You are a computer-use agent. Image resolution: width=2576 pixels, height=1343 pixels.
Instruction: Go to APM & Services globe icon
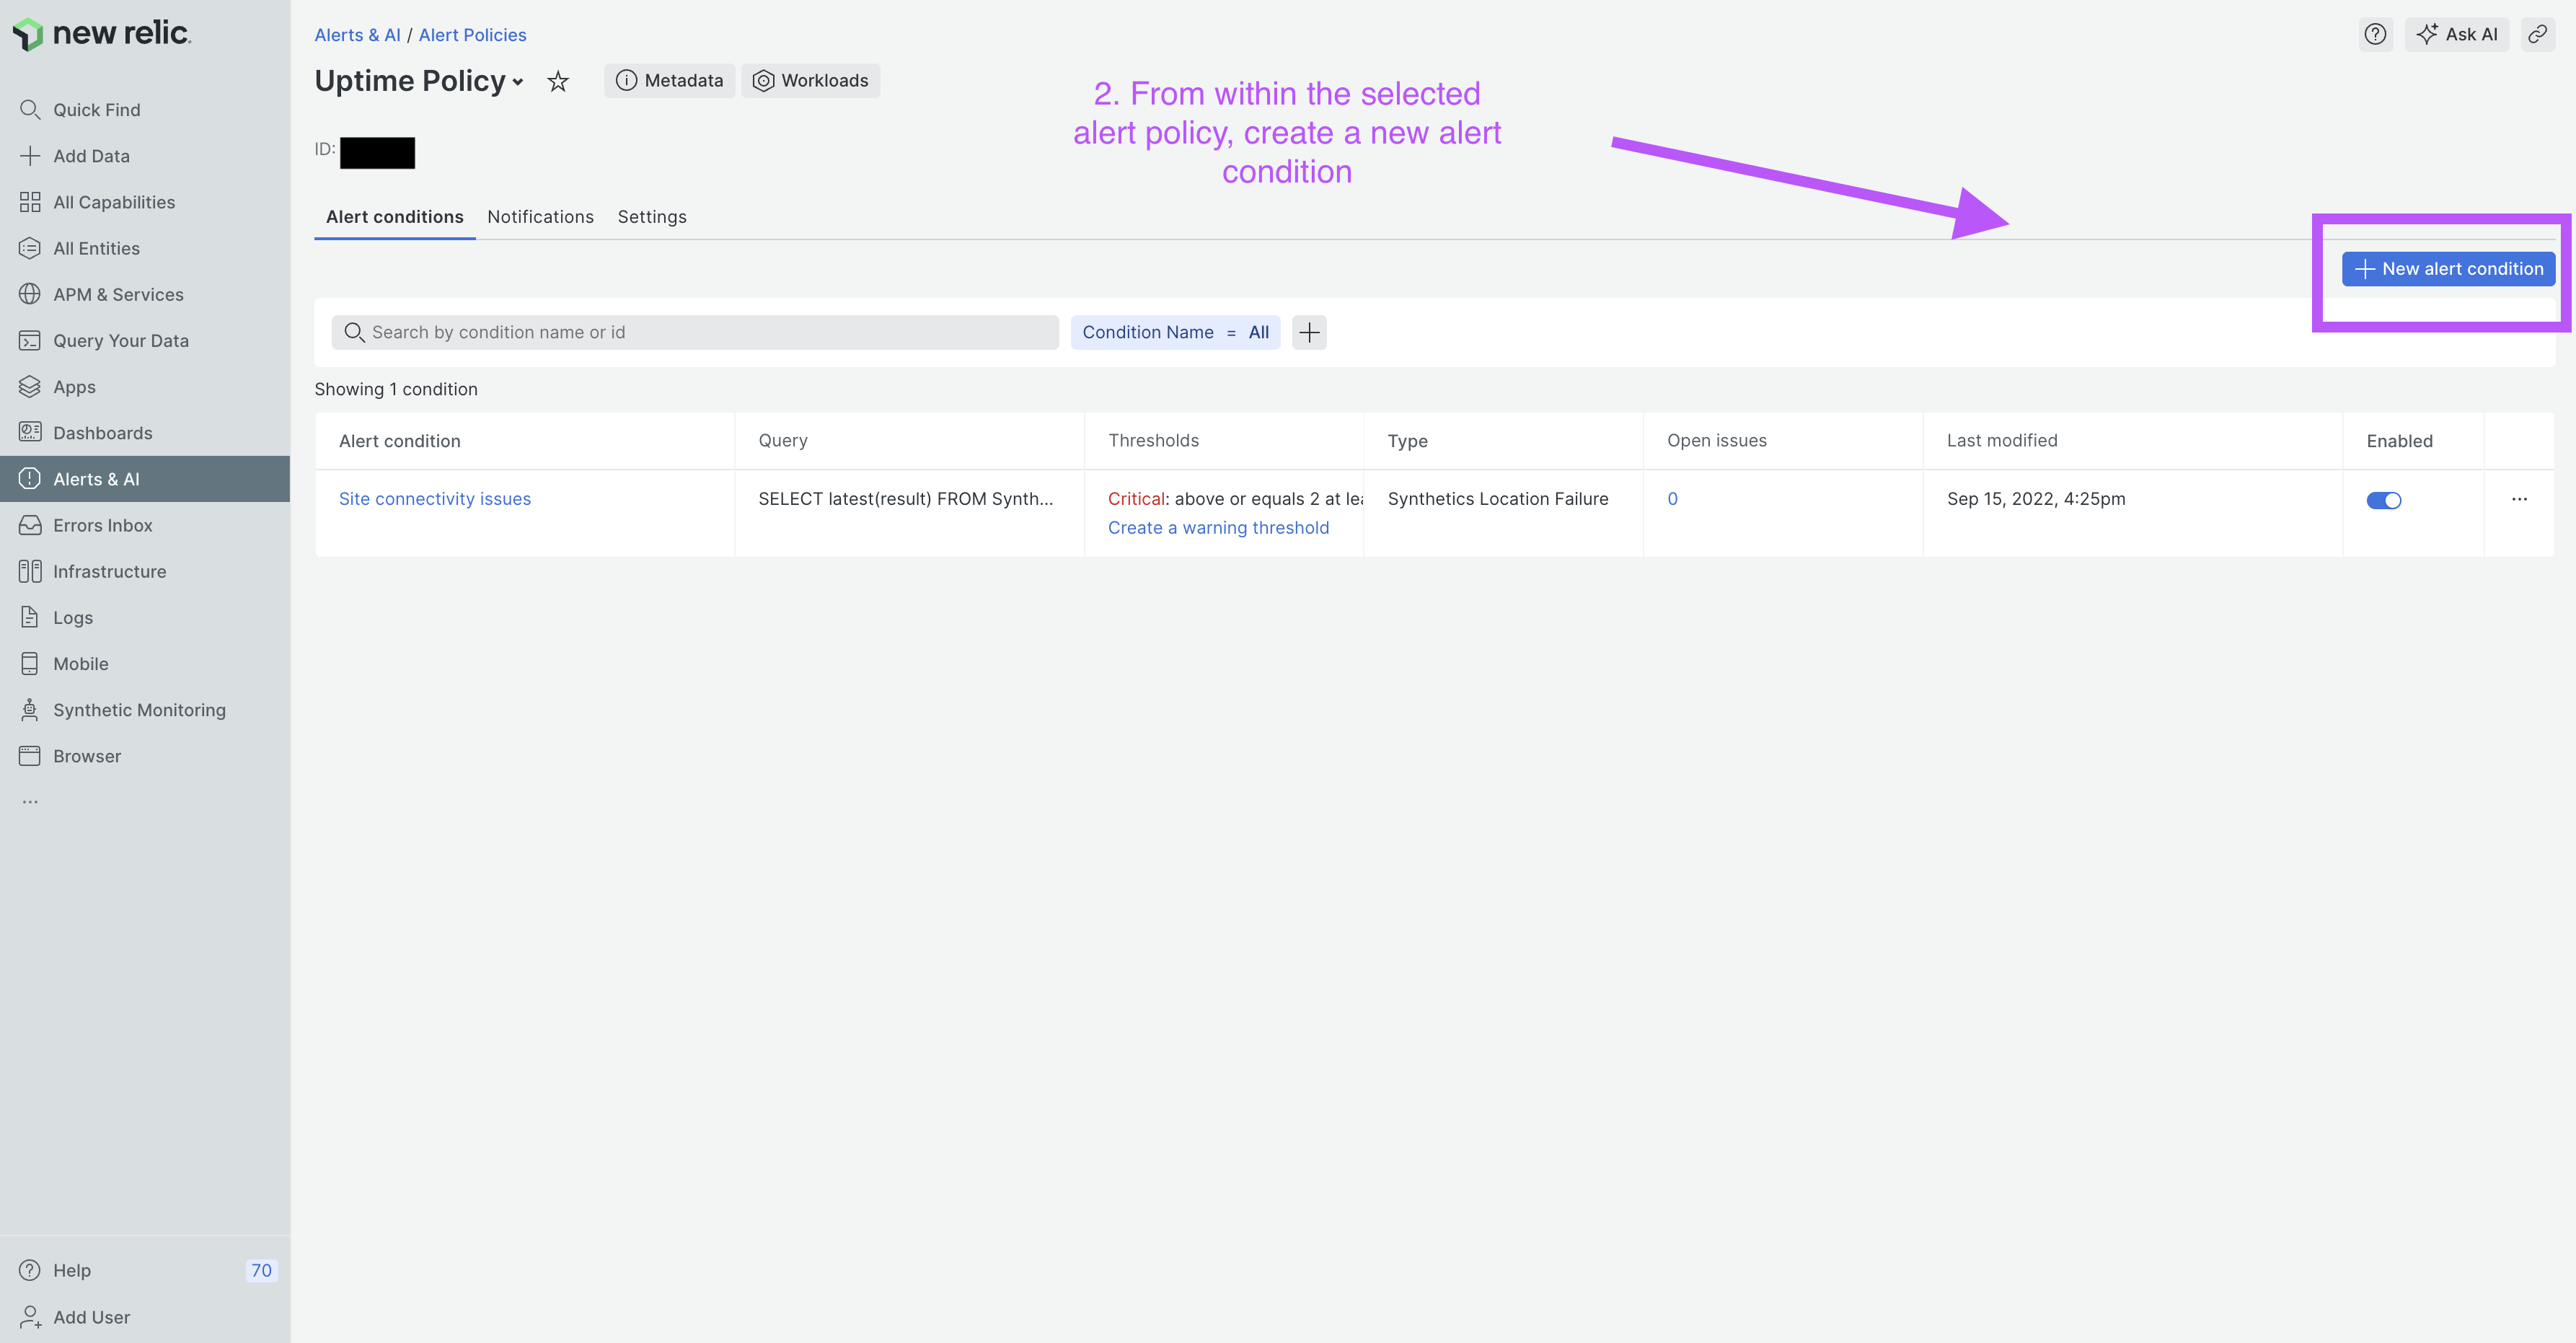(x=30, y=294)
